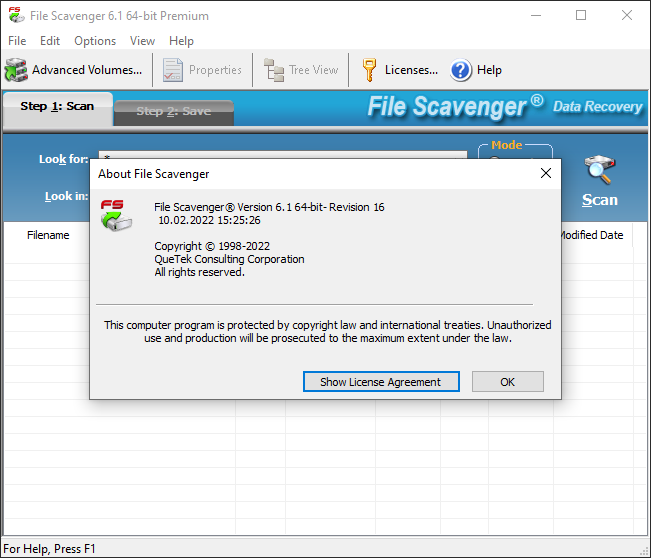The image size is (651, 558).
Task: Click the FS logo in About dialog
Action: pos(116,215)
